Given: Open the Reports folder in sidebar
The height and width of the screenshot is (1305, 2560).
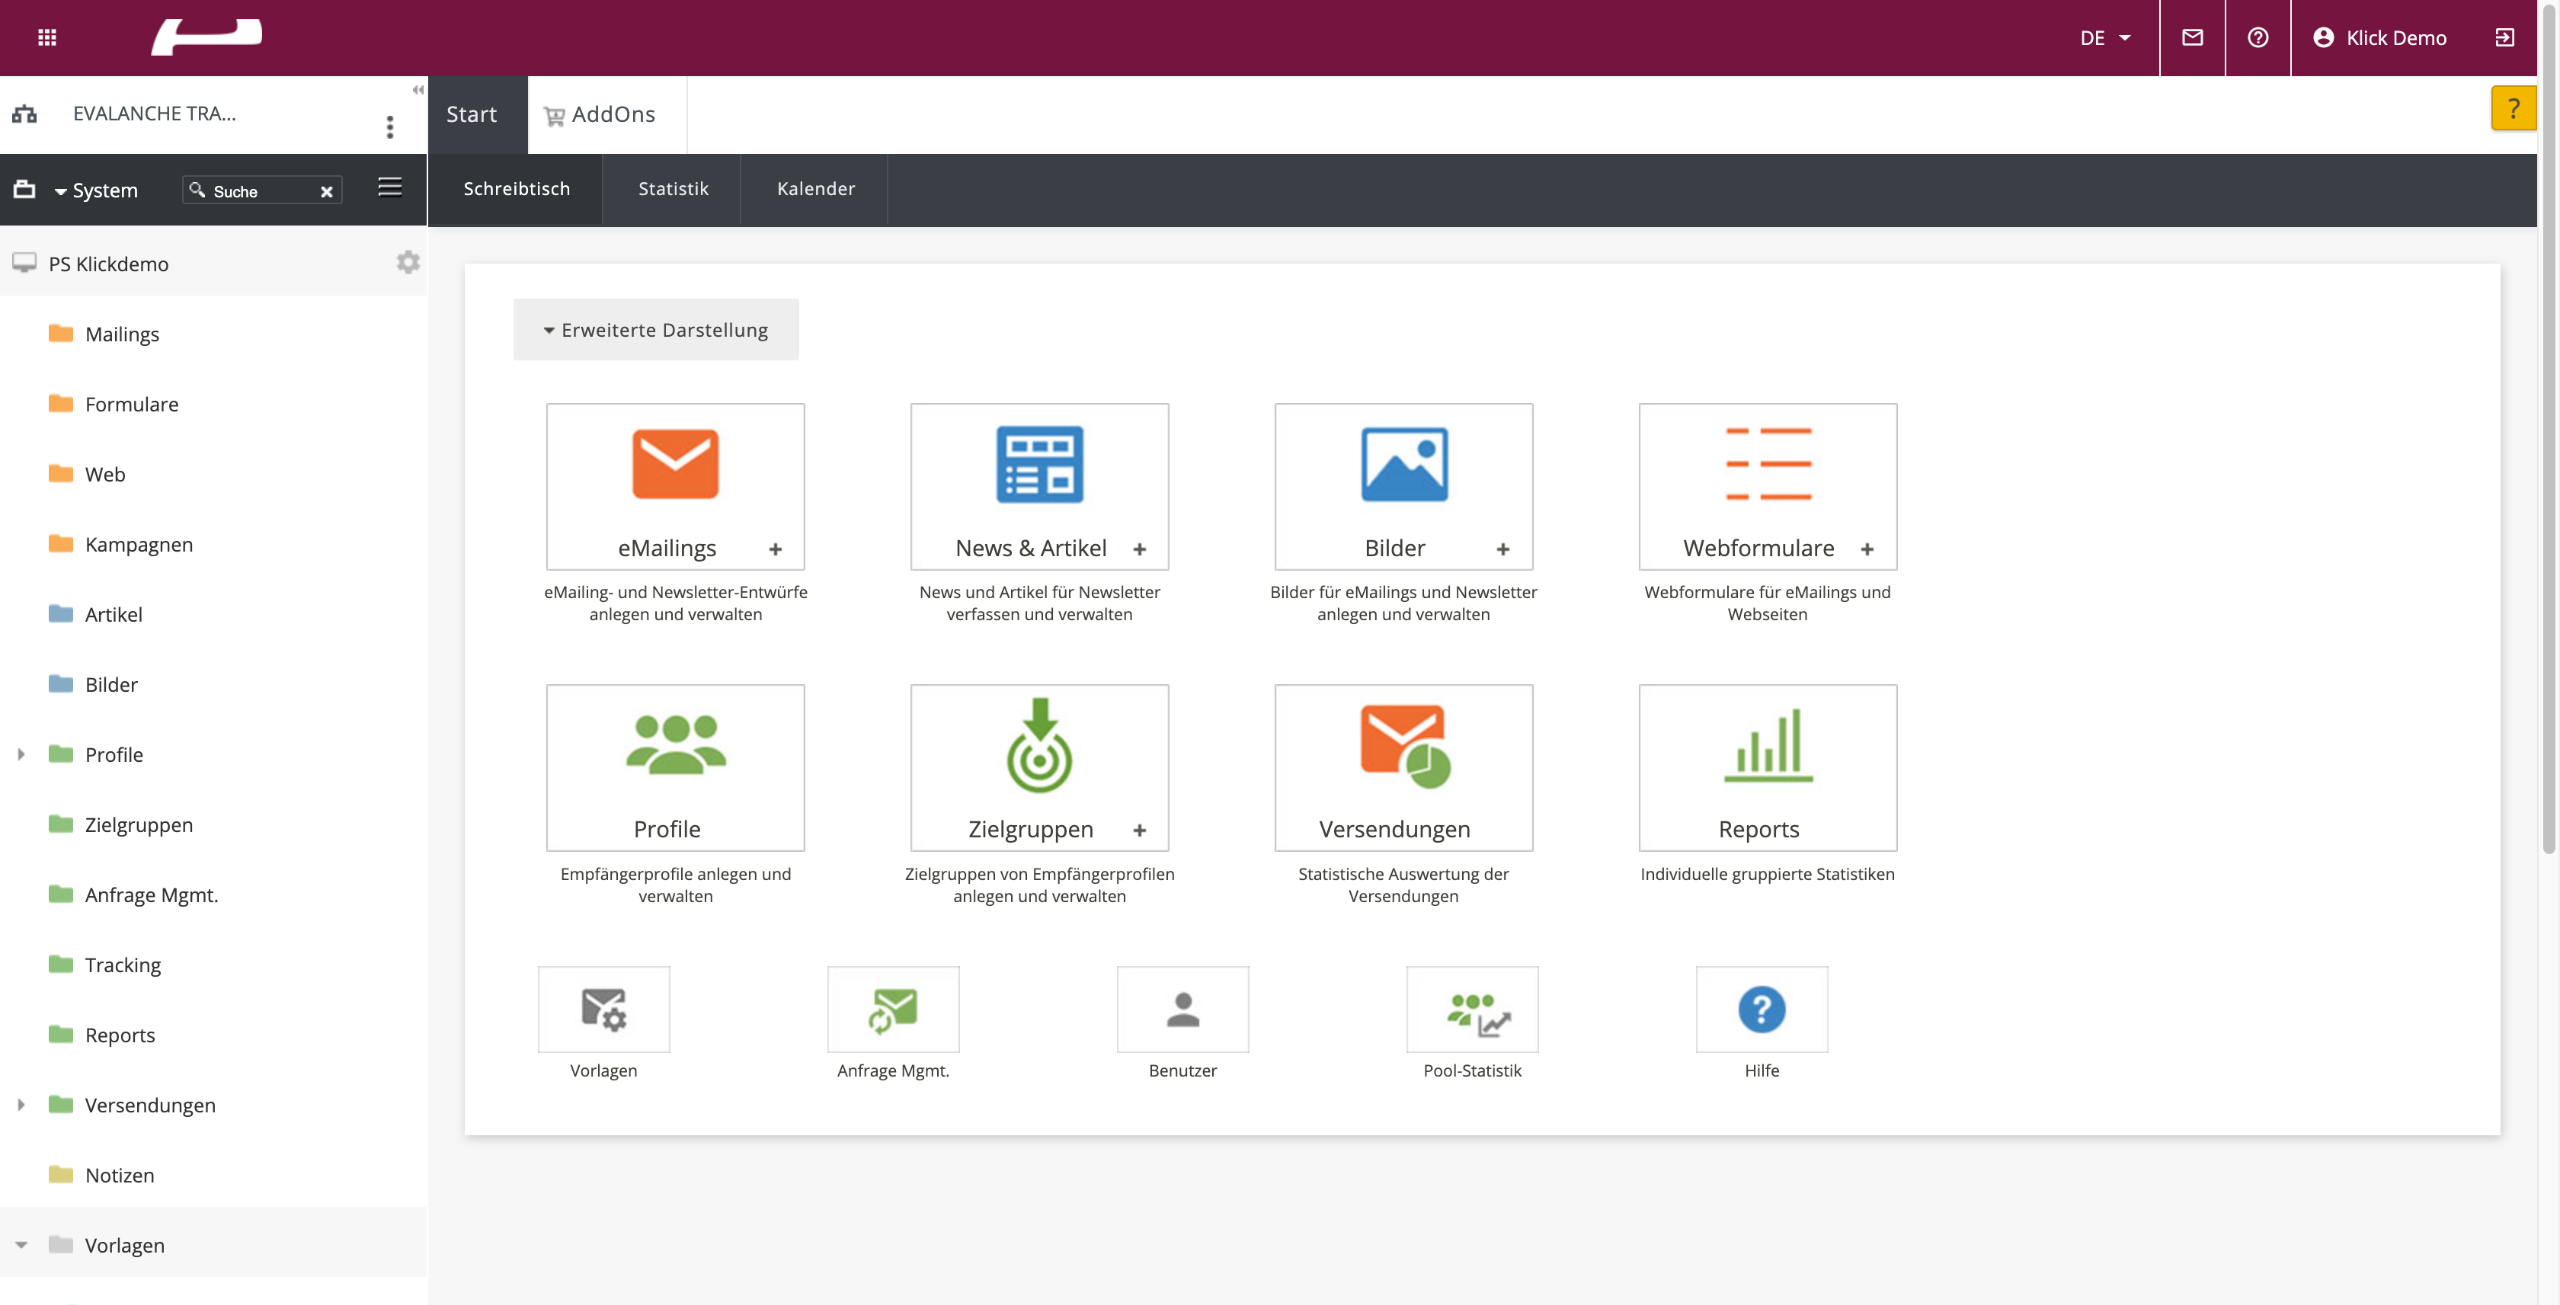Looking at the screenshot, I should (x=120, y=1034).
